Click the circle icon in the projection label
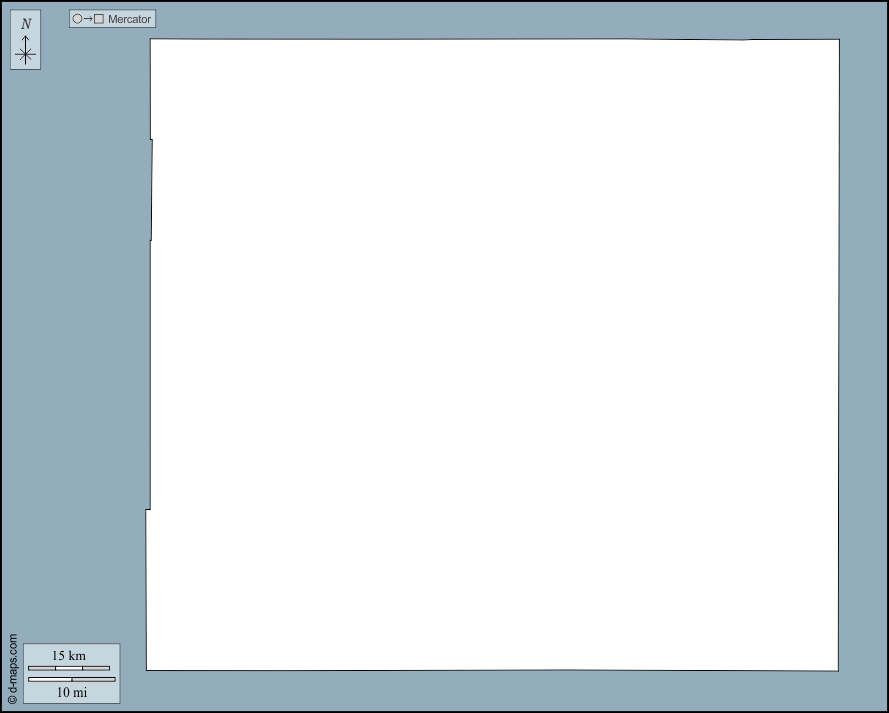 click(77, 19)
